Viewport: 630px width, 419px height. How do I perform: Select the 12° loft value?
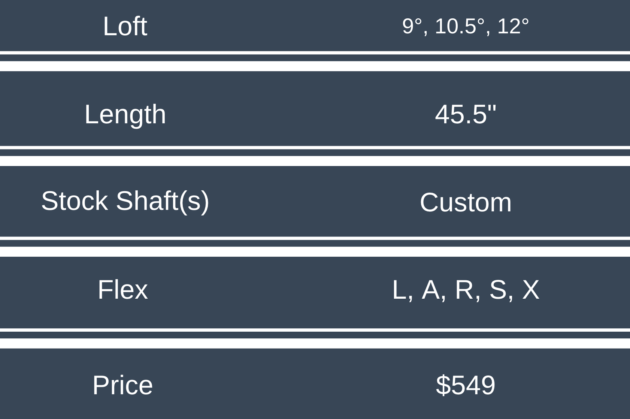pos(510,27)
